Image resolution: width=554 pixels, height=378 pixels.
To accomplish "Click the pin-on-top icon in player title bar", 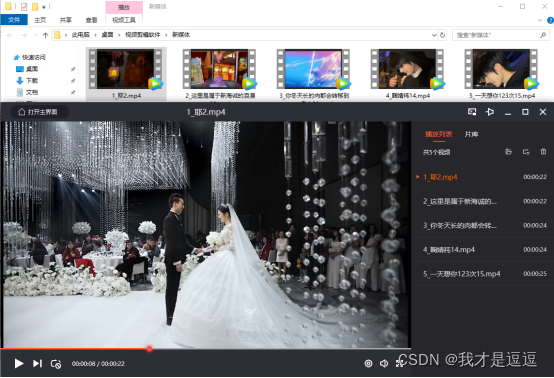I will (490, 112).
